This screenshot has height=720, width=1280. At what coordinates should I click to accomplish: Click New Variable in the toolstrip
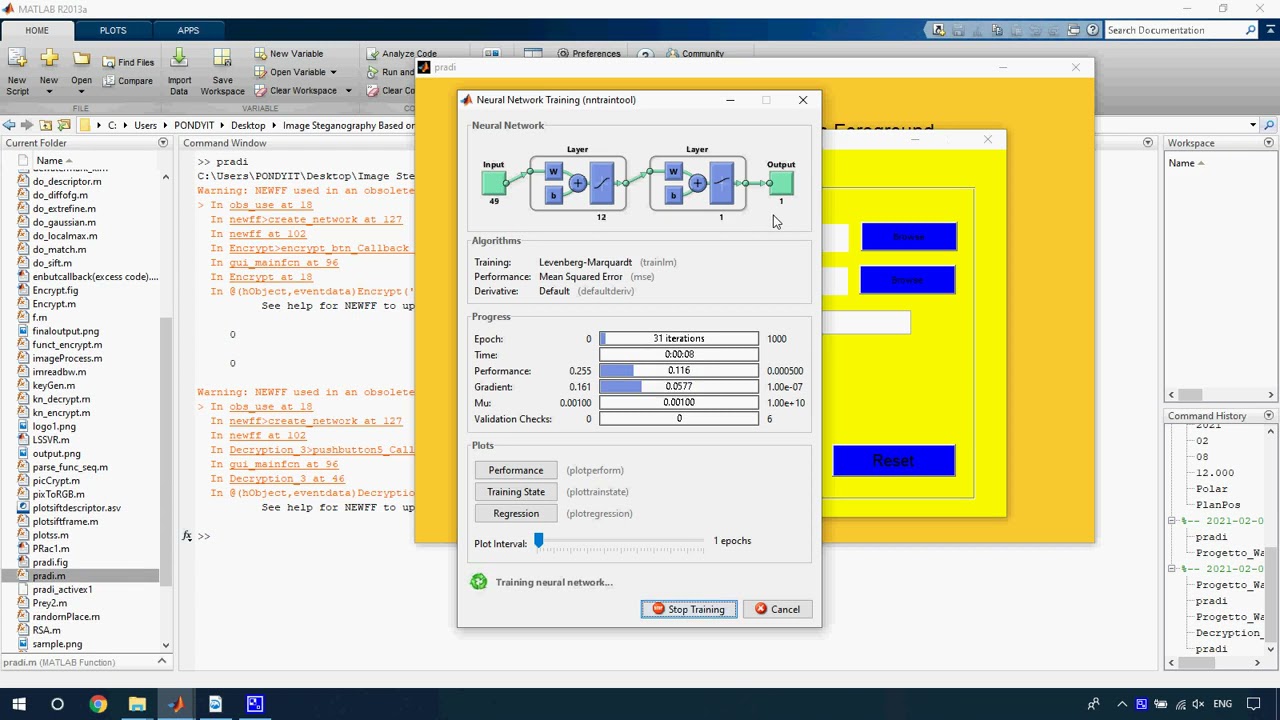tap(289, 54)
